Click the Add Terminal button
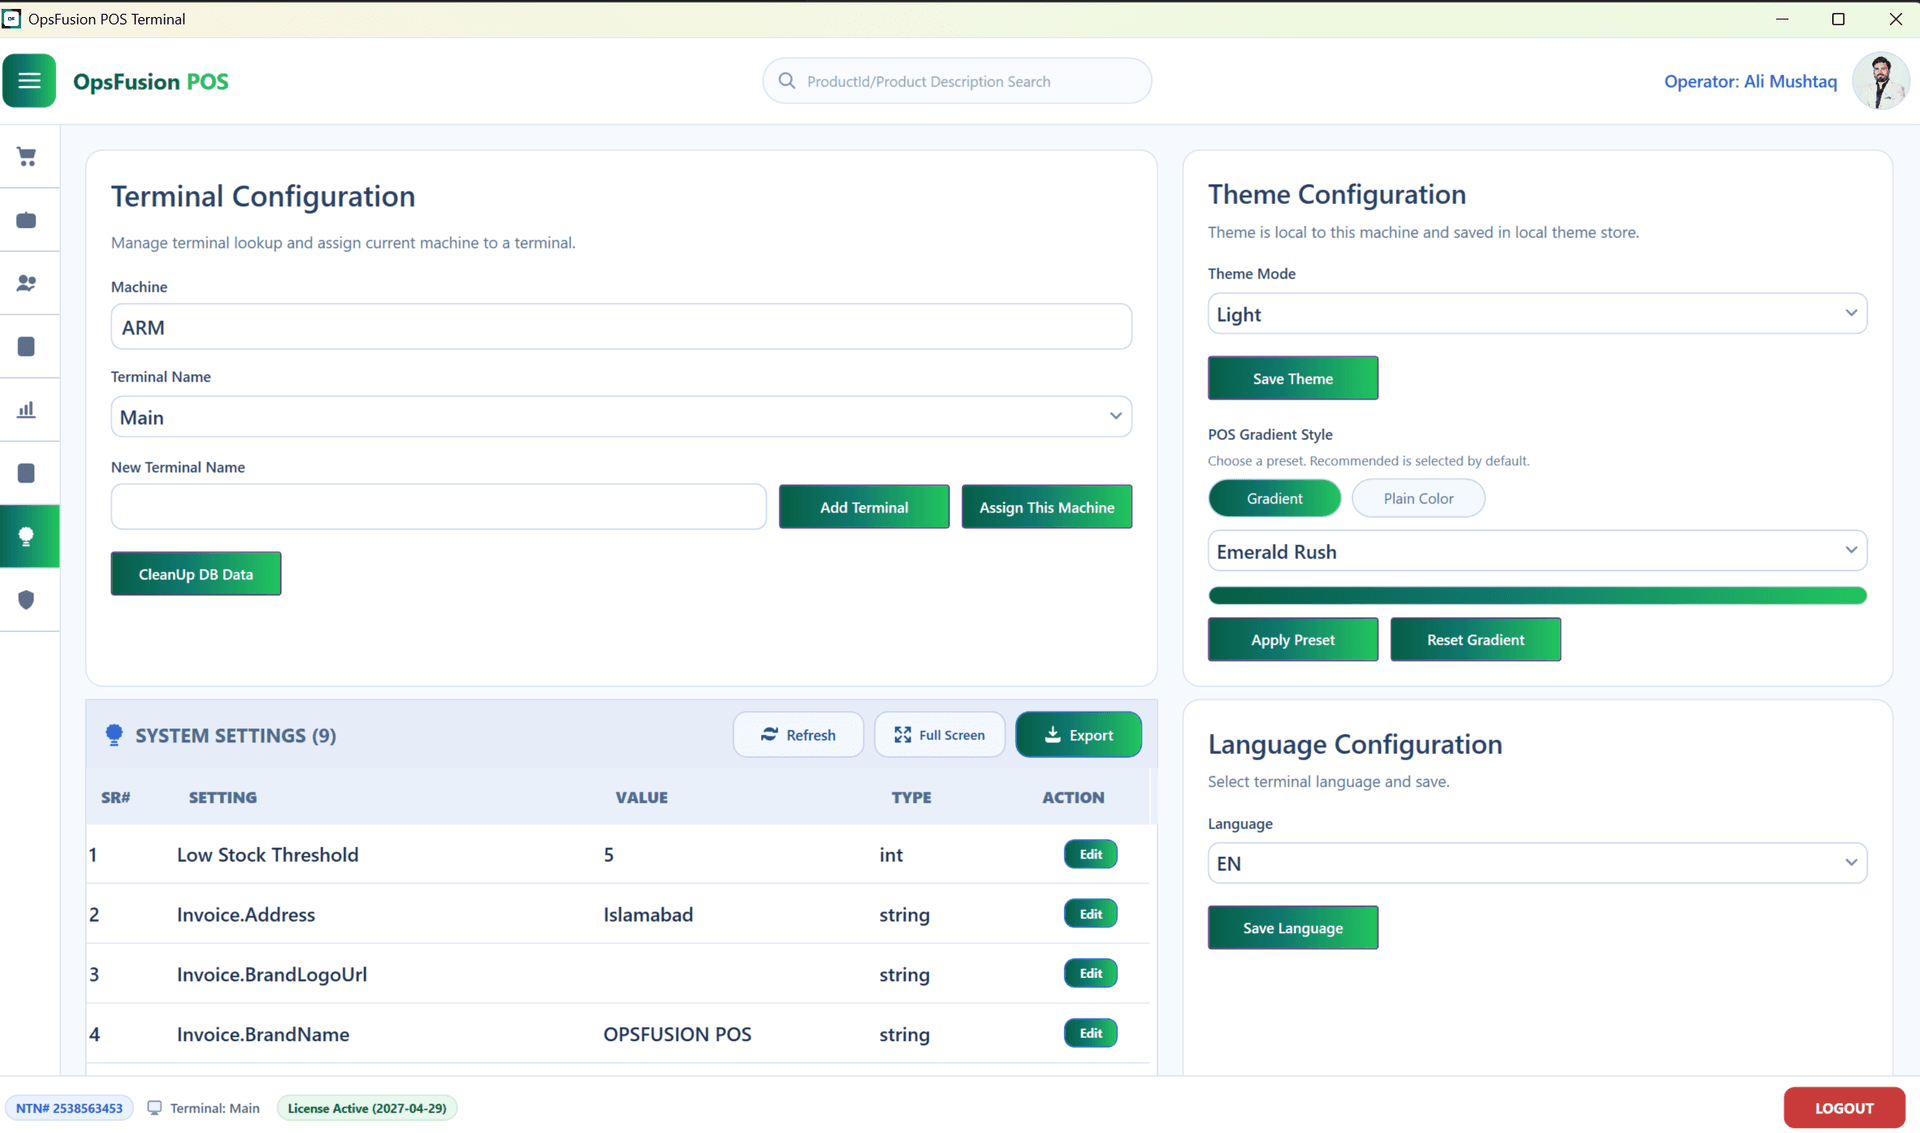The width and height of the screenshot is (1920, 1133). (x=864, y=507)
